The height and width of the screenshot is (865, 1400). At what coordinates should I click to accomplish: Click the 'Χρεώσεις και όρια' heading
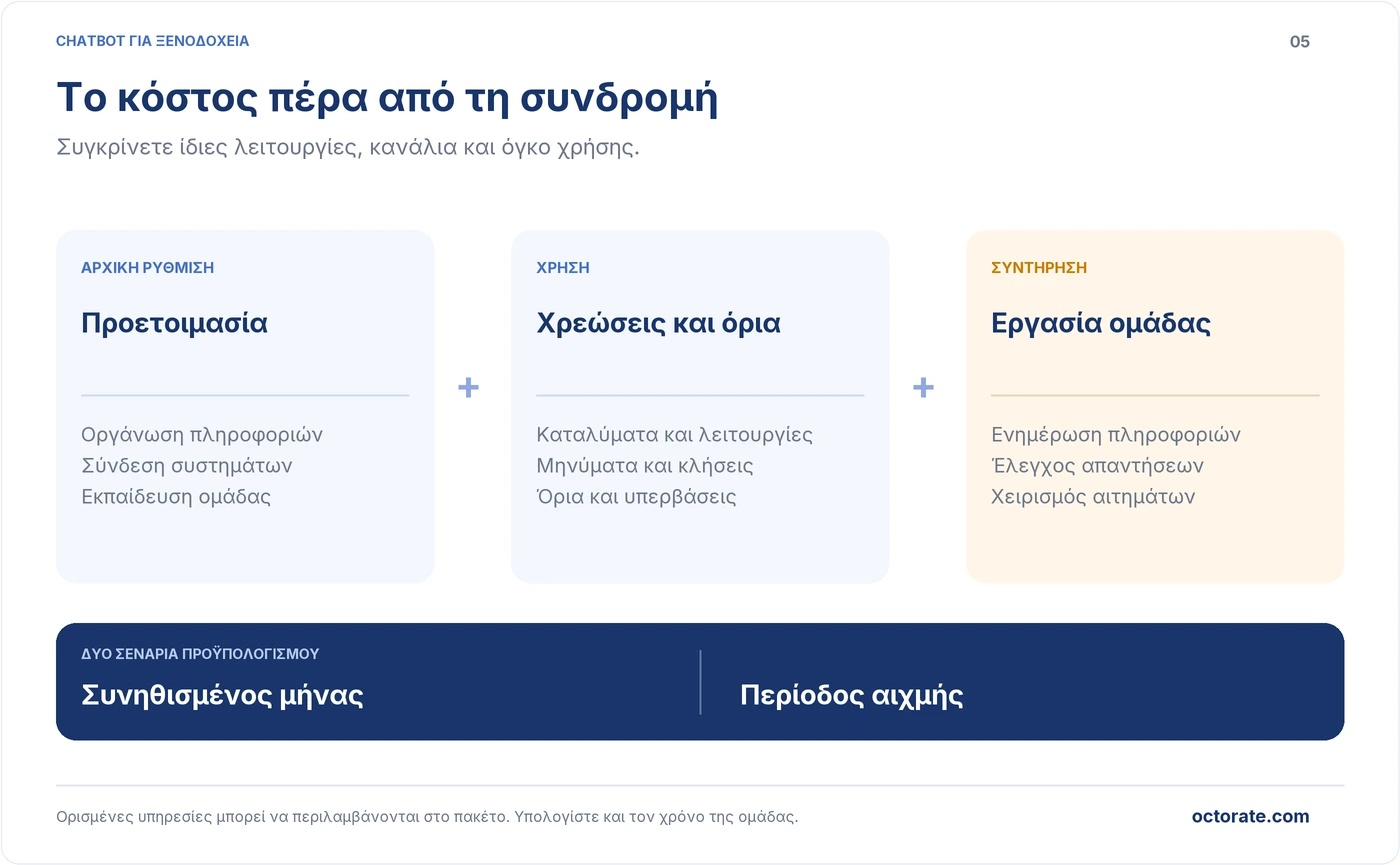click(x=658, y=324)
